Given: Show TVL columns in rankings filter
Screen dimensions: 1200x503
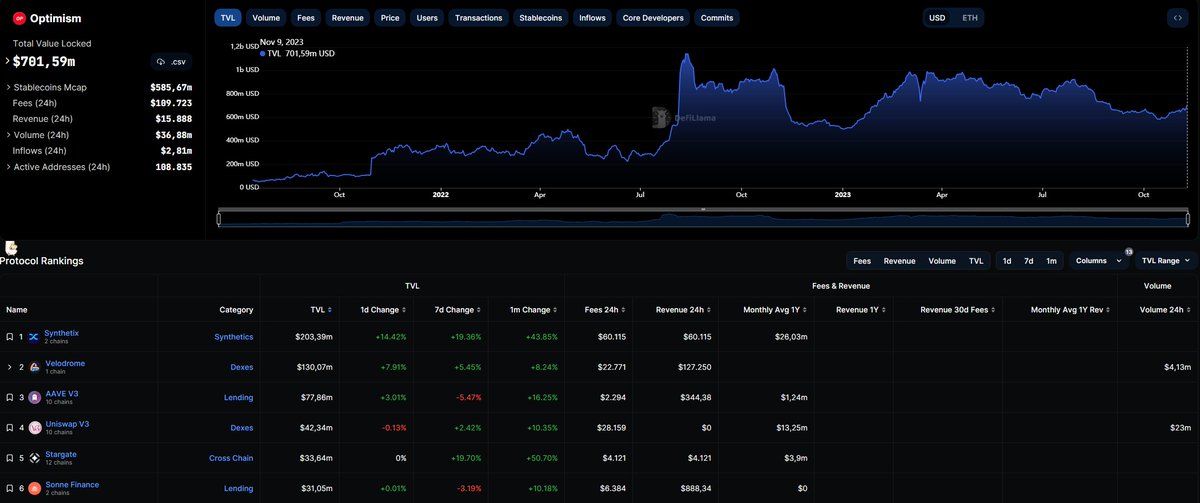Looking at the screenshot, I should (x=976, y=261).
